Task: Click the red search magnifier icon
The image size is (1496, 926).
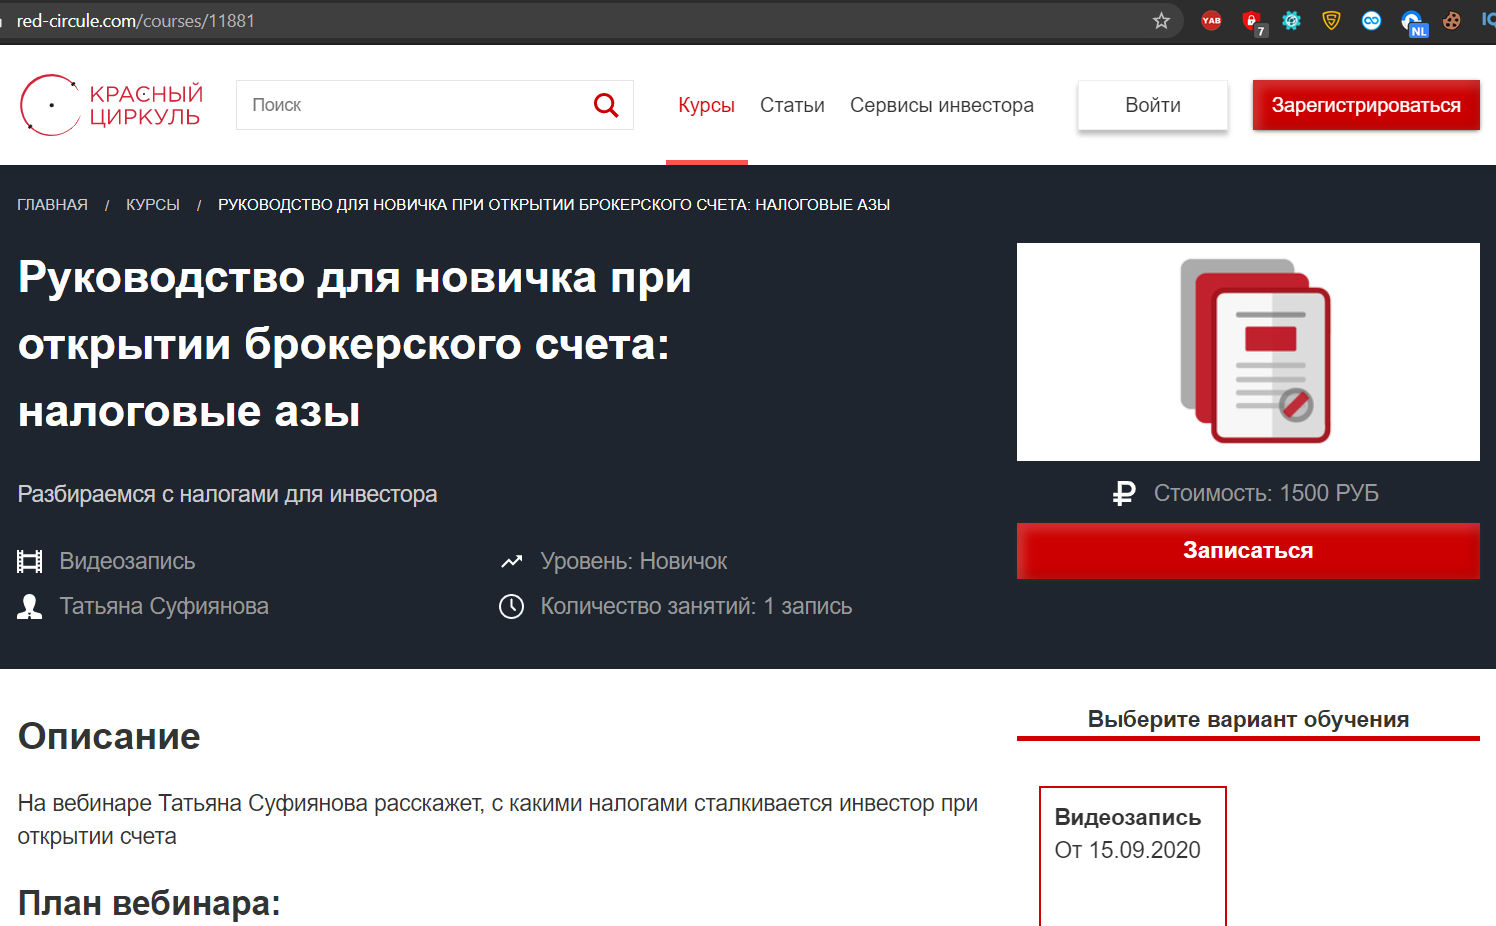Action: 606,105
